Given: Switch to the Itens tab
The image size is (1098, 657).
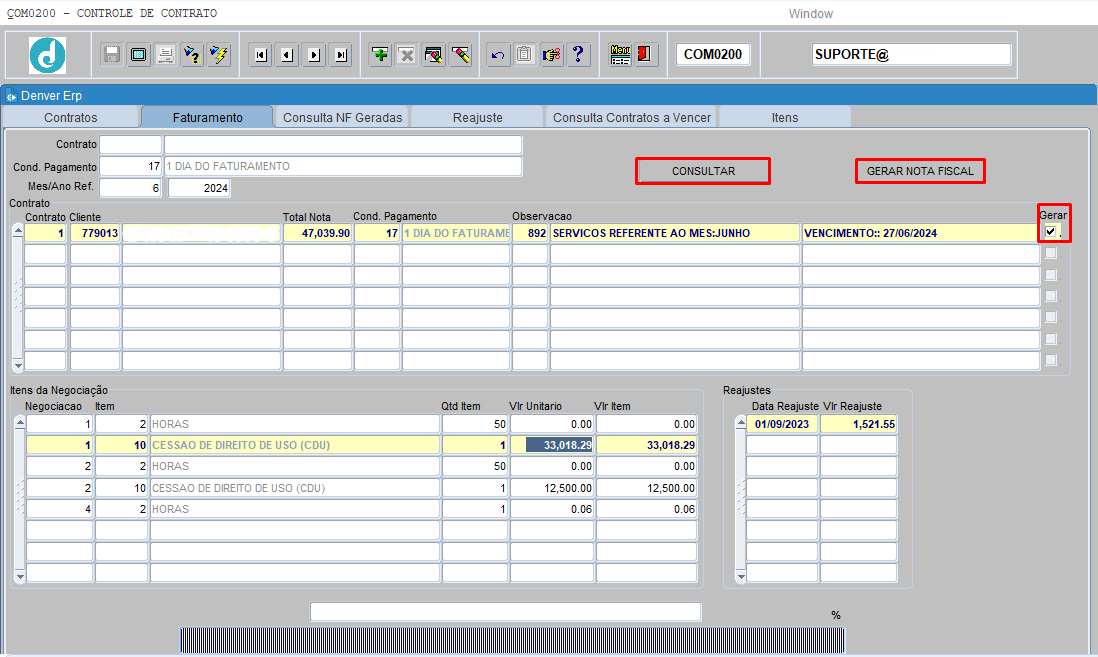Looking at the screenshot, I should click(785, 117).
